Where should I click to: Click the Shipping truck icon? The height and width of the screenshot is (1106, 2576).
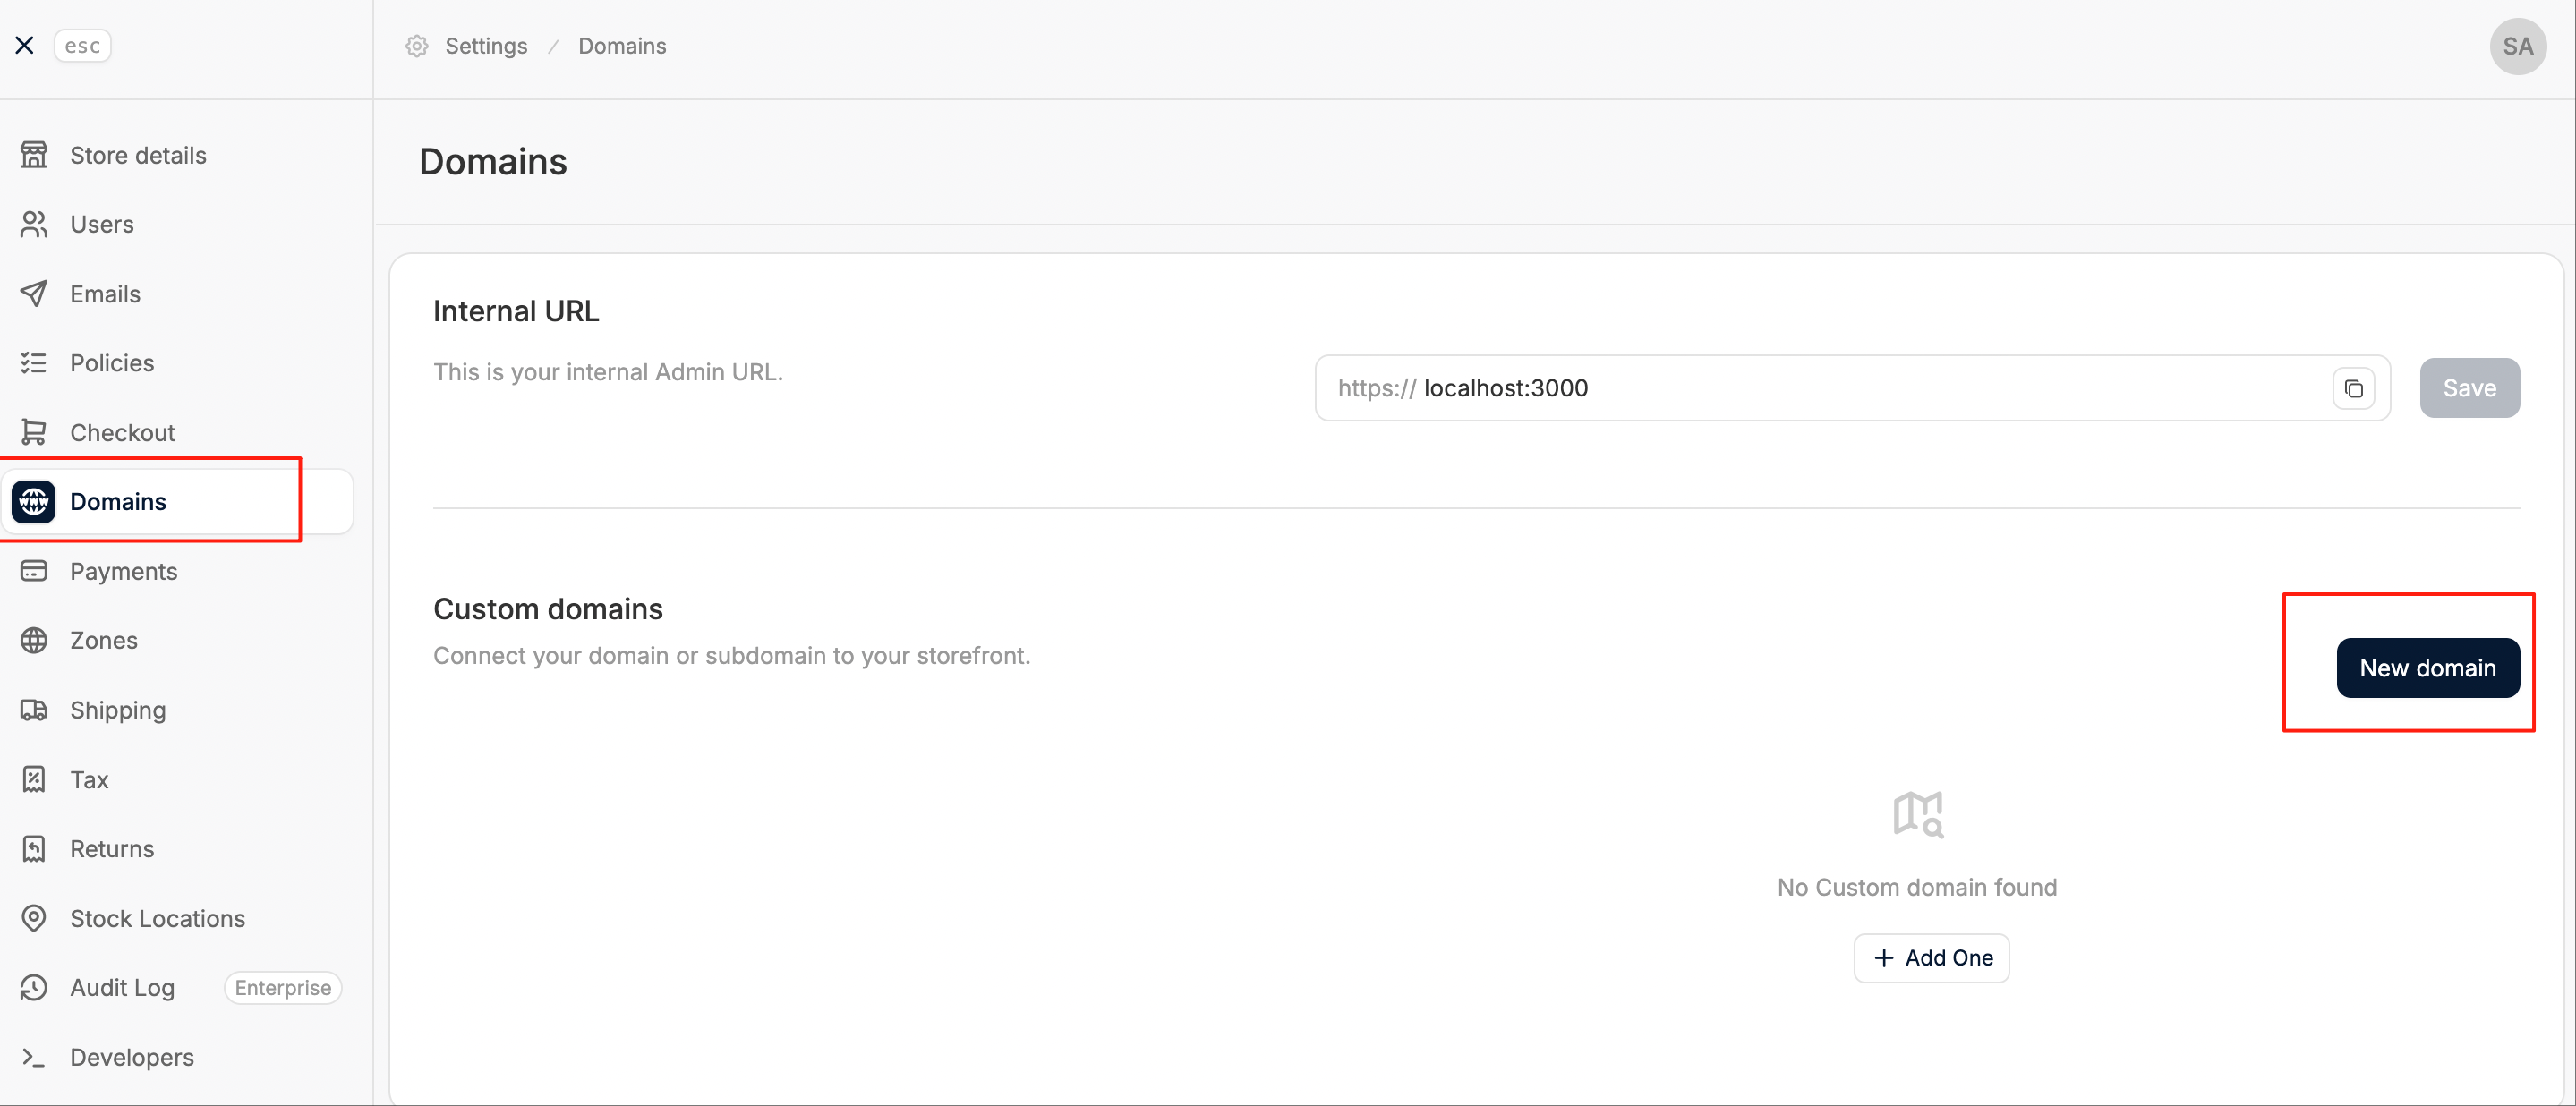(34, 710)
